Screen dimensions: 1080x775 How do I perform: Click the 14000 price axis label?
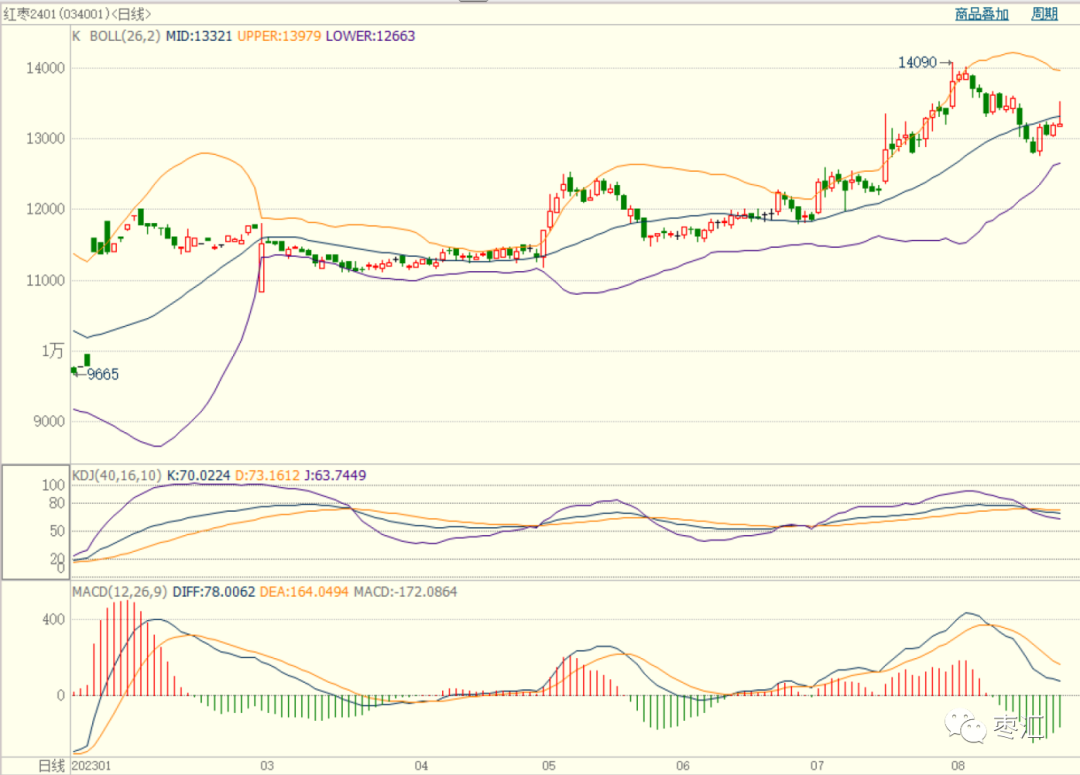coord(45,68)
